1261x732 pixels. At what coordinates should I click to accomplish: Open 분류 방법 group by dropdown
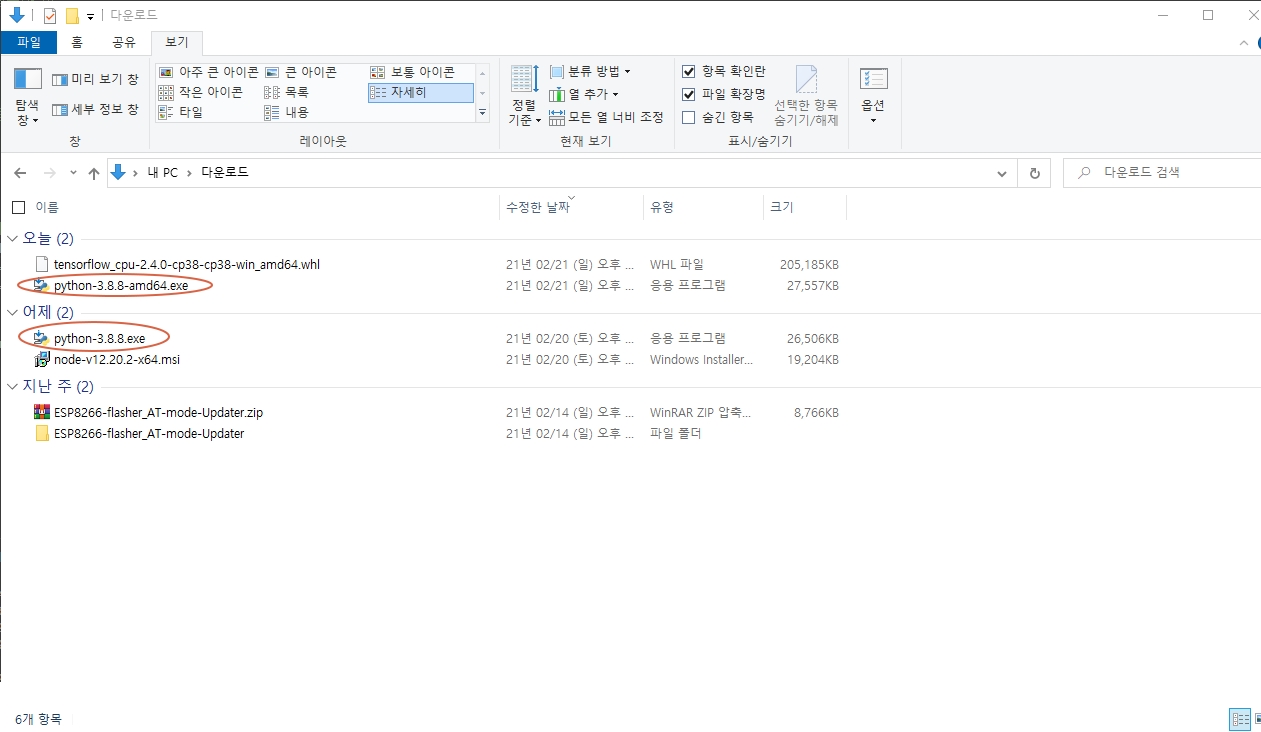(x=590, y=71)
